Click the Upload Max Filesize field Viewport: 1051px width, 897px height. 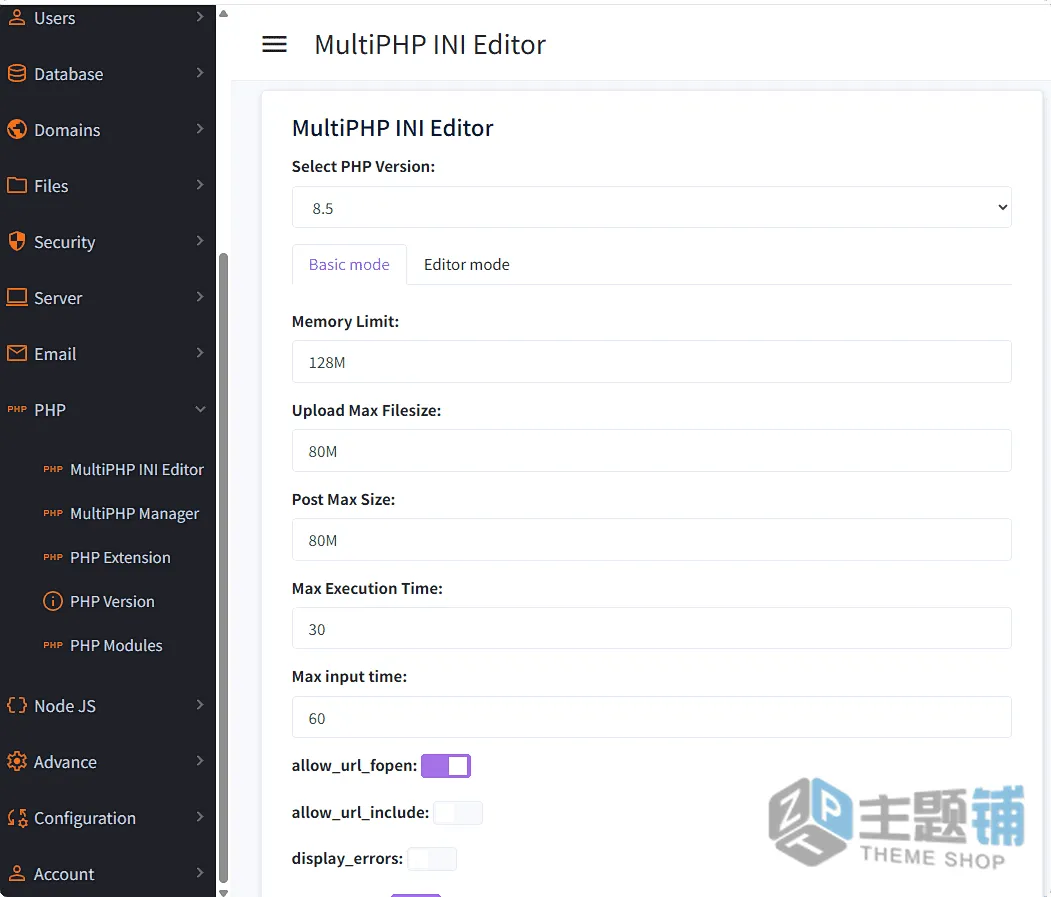pos(652,451)
